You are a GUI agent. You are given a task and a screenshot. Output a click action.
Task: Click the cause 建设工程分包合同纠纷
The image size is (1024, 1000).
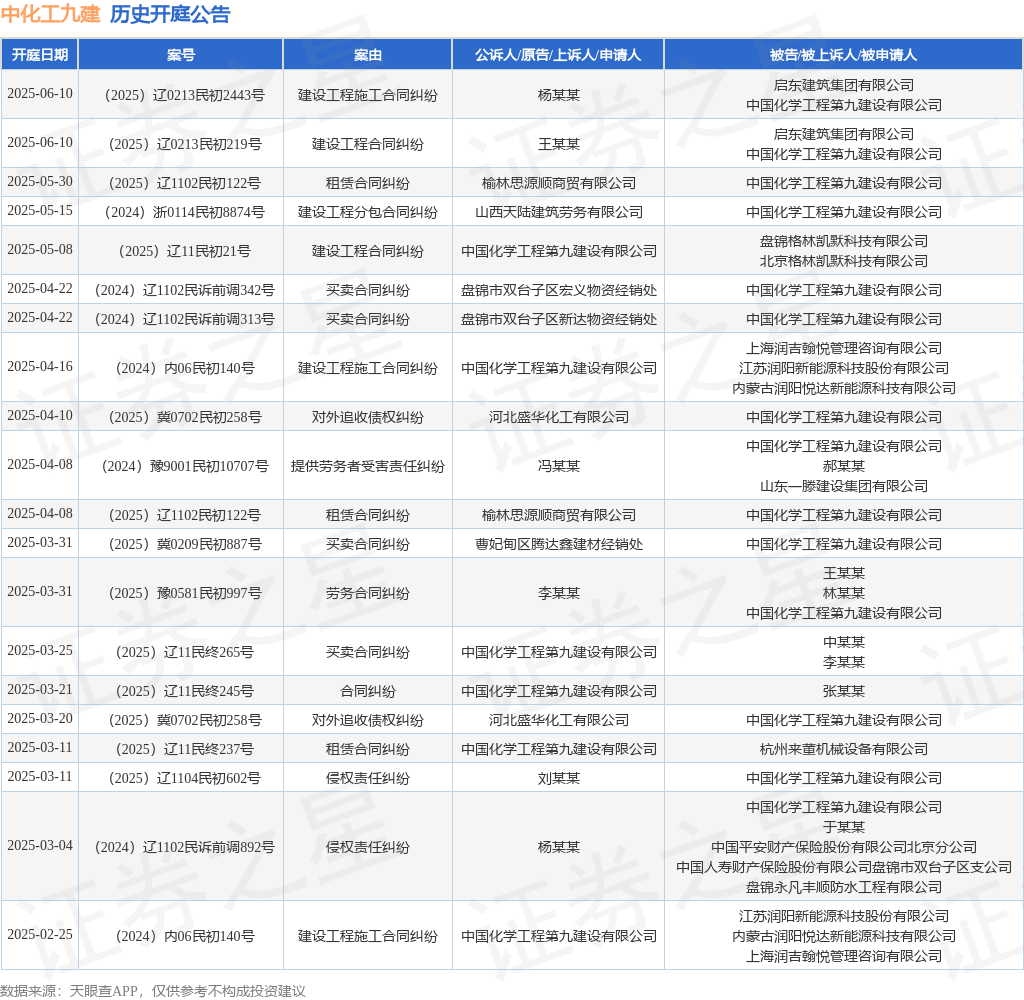tap(368, 212)
